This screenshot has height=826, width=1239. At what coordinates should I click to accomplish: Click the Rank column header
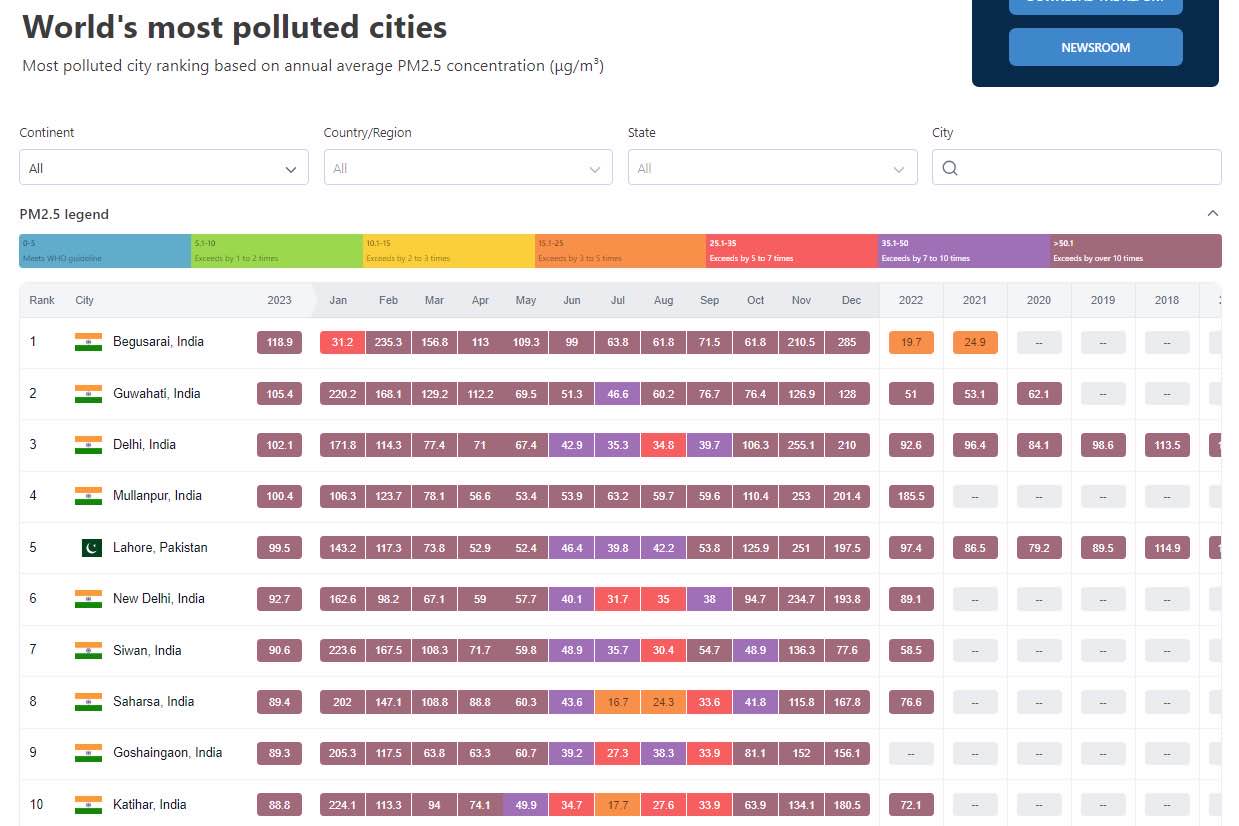(x=42, y=300)
